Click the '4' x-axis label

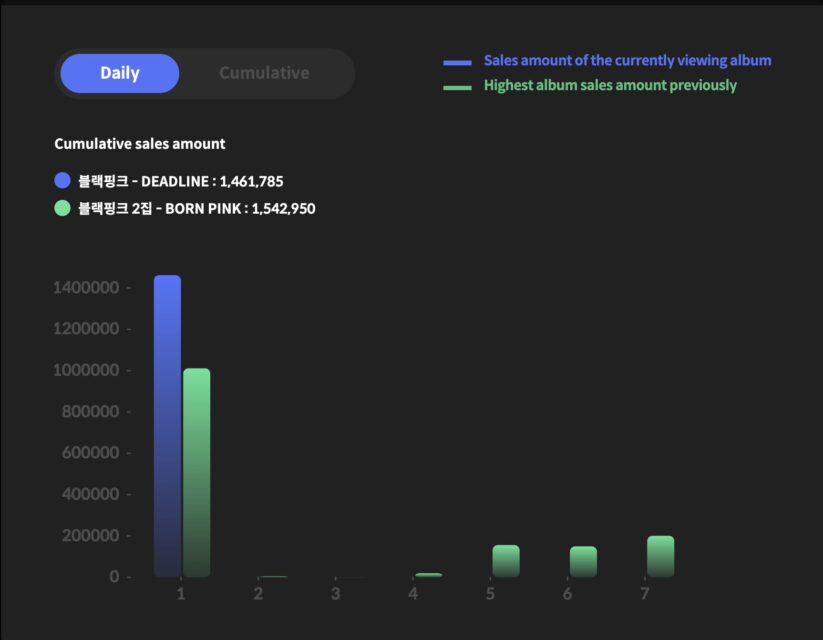point(413,592)
